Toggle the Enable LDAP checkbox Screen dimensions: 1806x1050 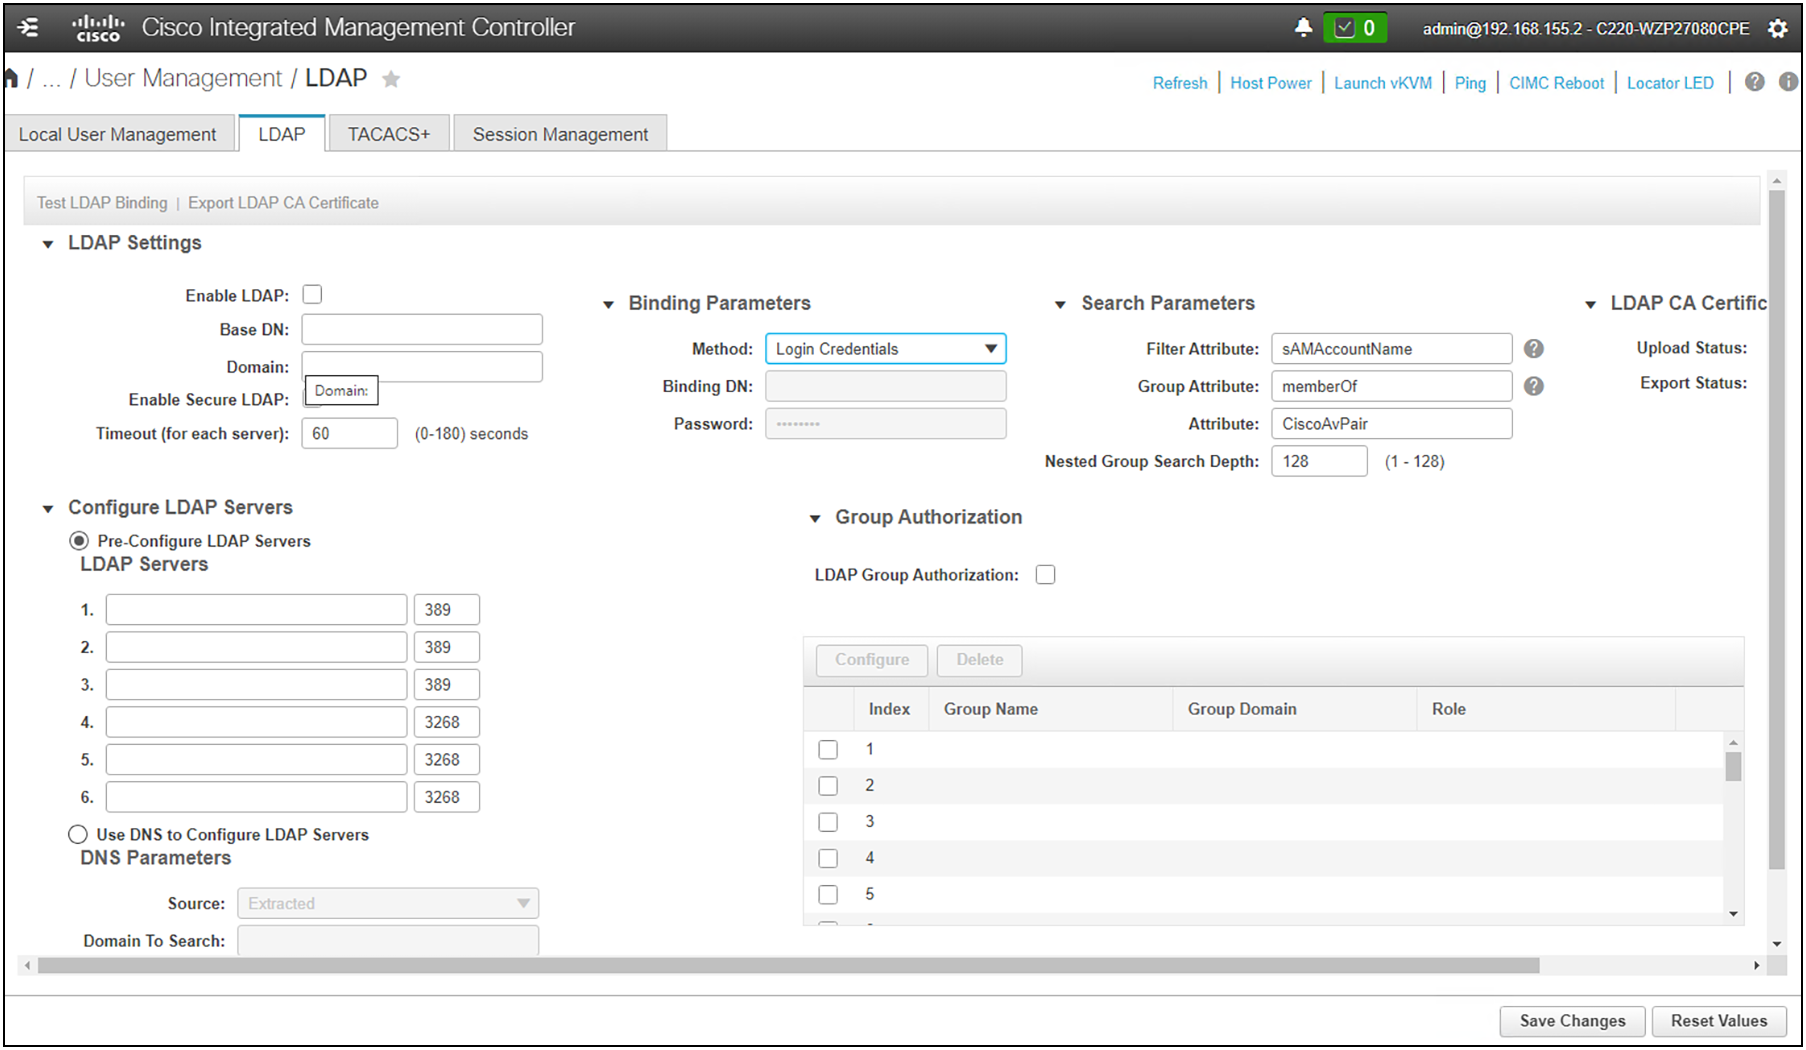pyautogui.click(x=312, y=295)
